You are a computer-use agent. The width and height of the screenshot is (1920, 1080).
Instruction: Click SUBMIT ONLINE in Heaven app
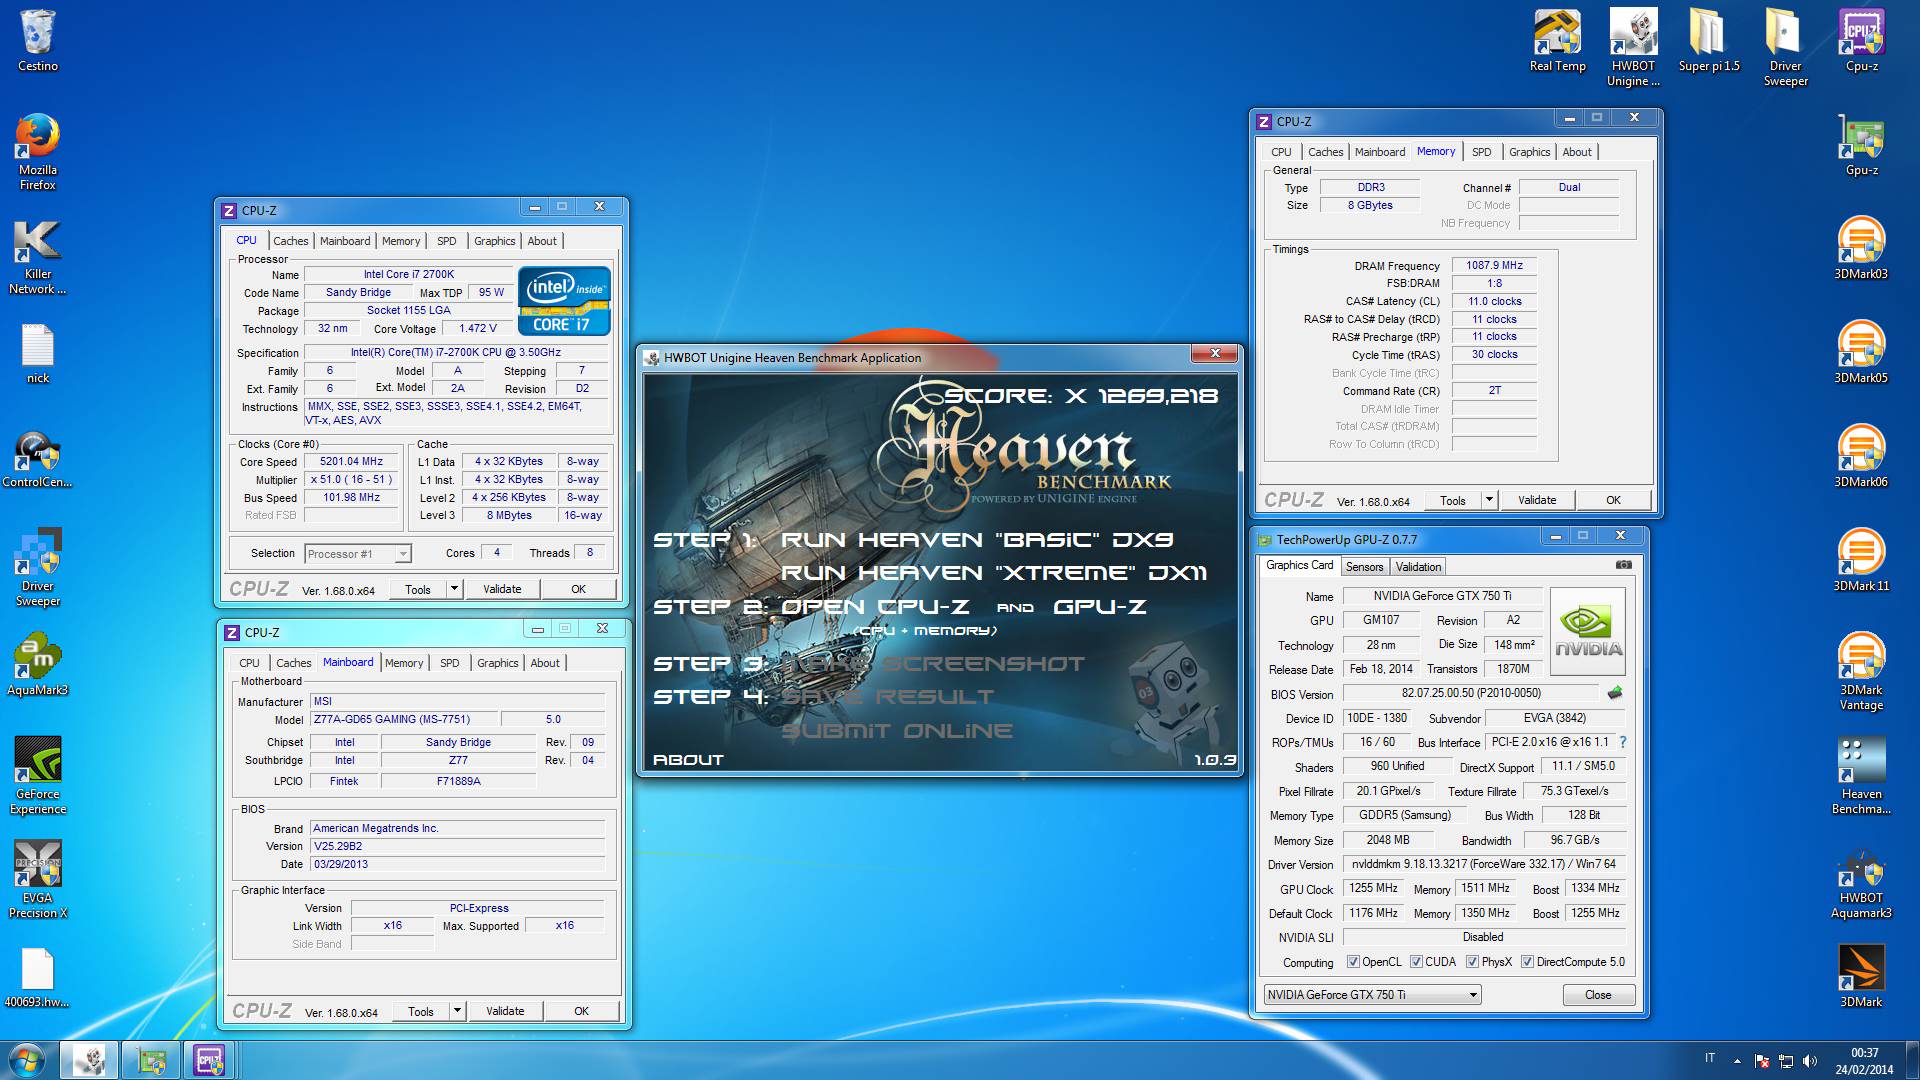896,731
